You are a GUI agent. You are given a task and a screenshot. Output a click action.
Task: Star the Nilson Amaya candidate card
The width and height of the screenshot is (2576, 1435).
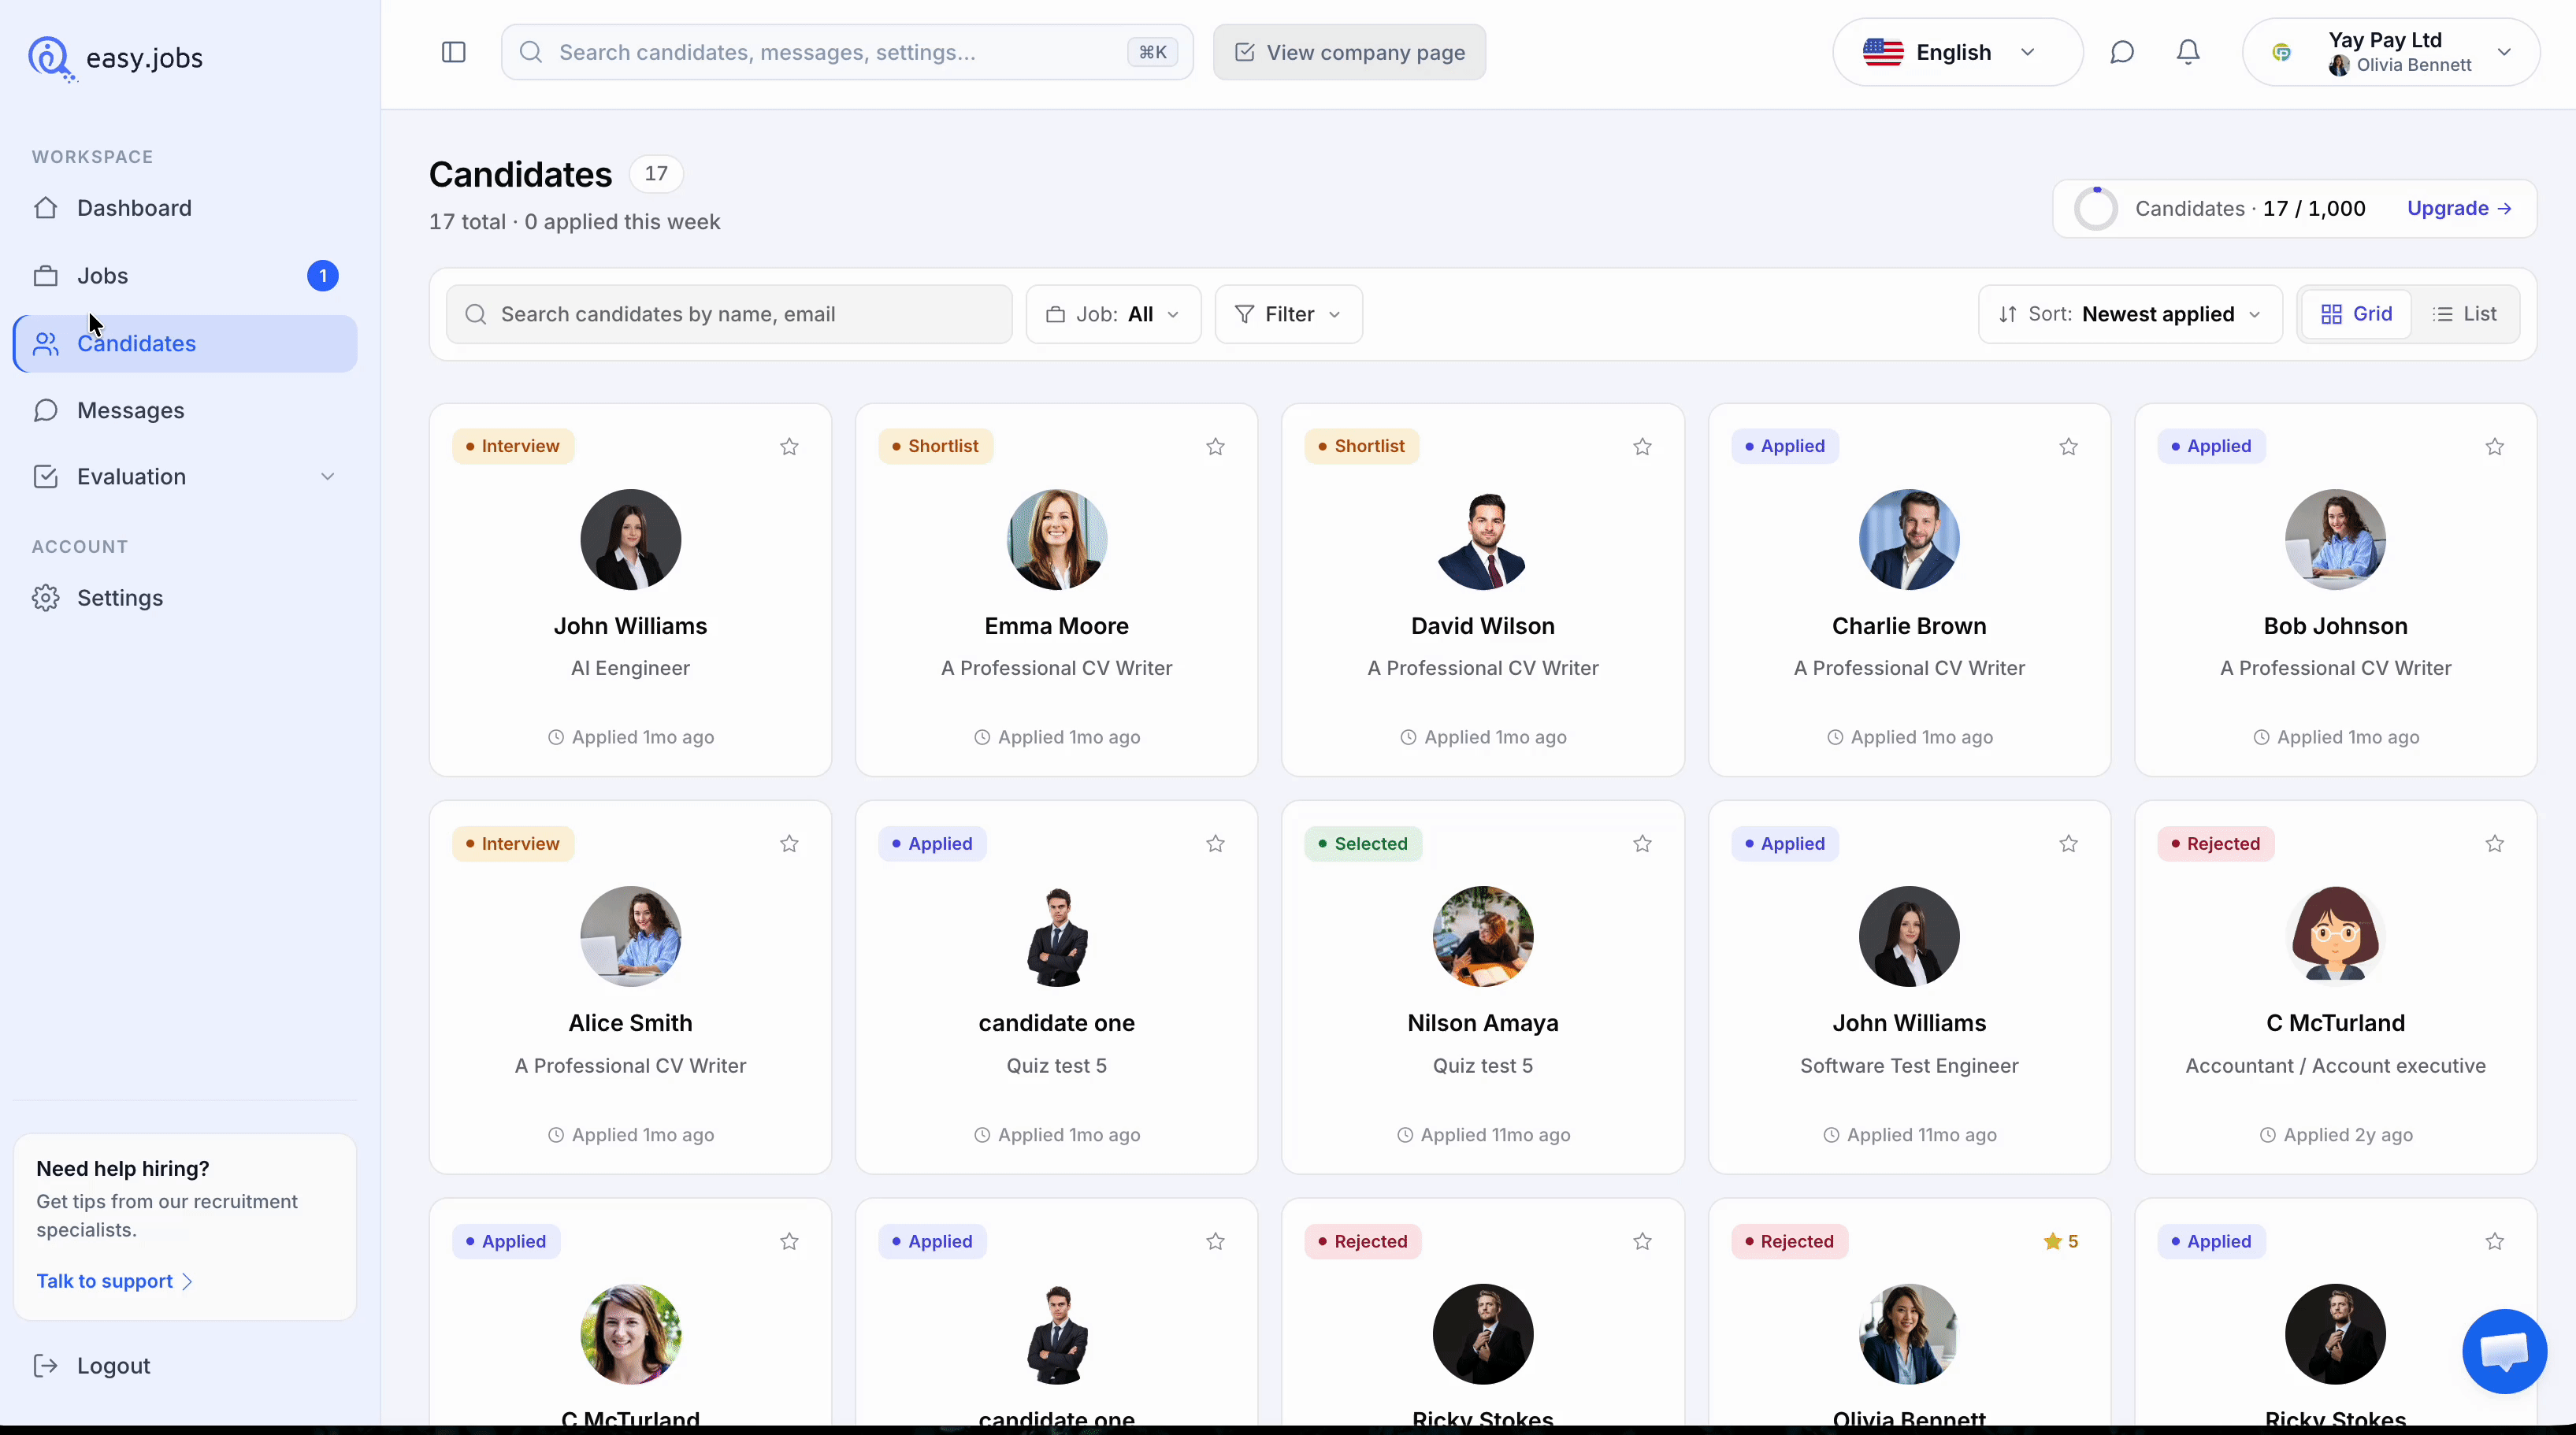pos(1642,844)
